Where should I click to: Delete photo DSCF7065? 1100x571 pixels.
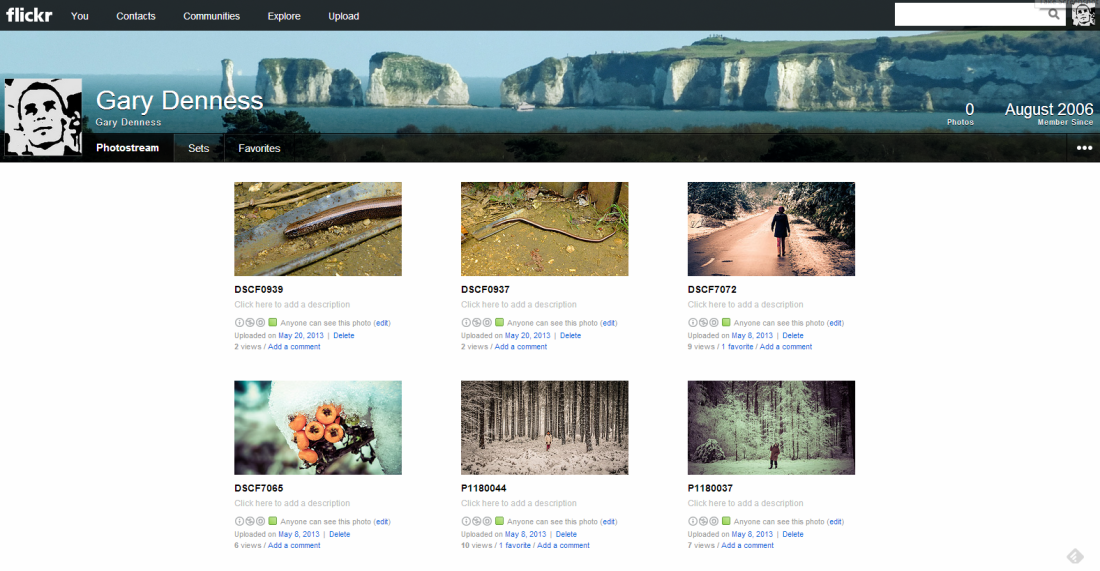point(340,534)
